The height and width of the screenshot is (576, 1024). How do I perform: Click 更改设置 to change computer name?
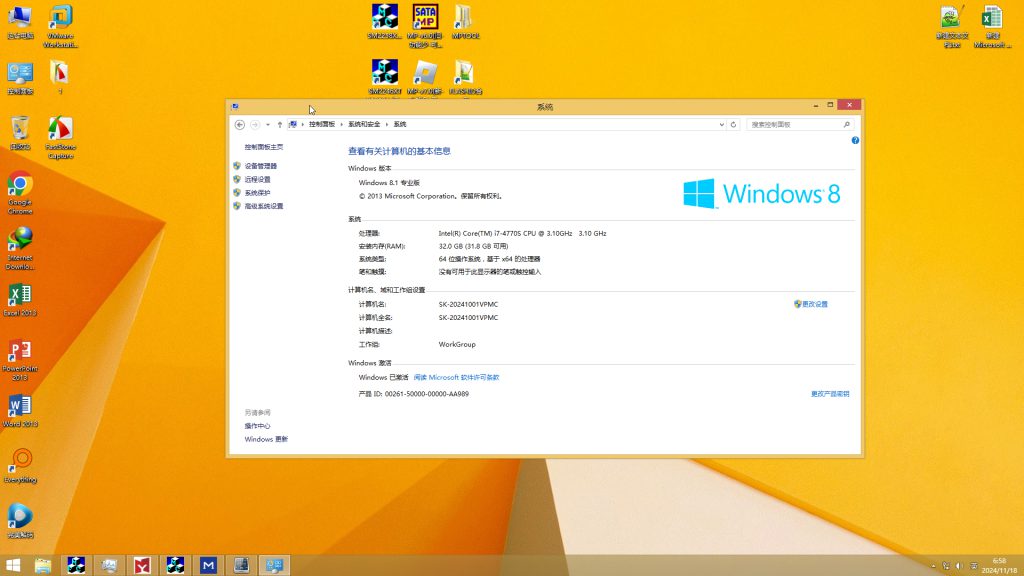(814, 304)
